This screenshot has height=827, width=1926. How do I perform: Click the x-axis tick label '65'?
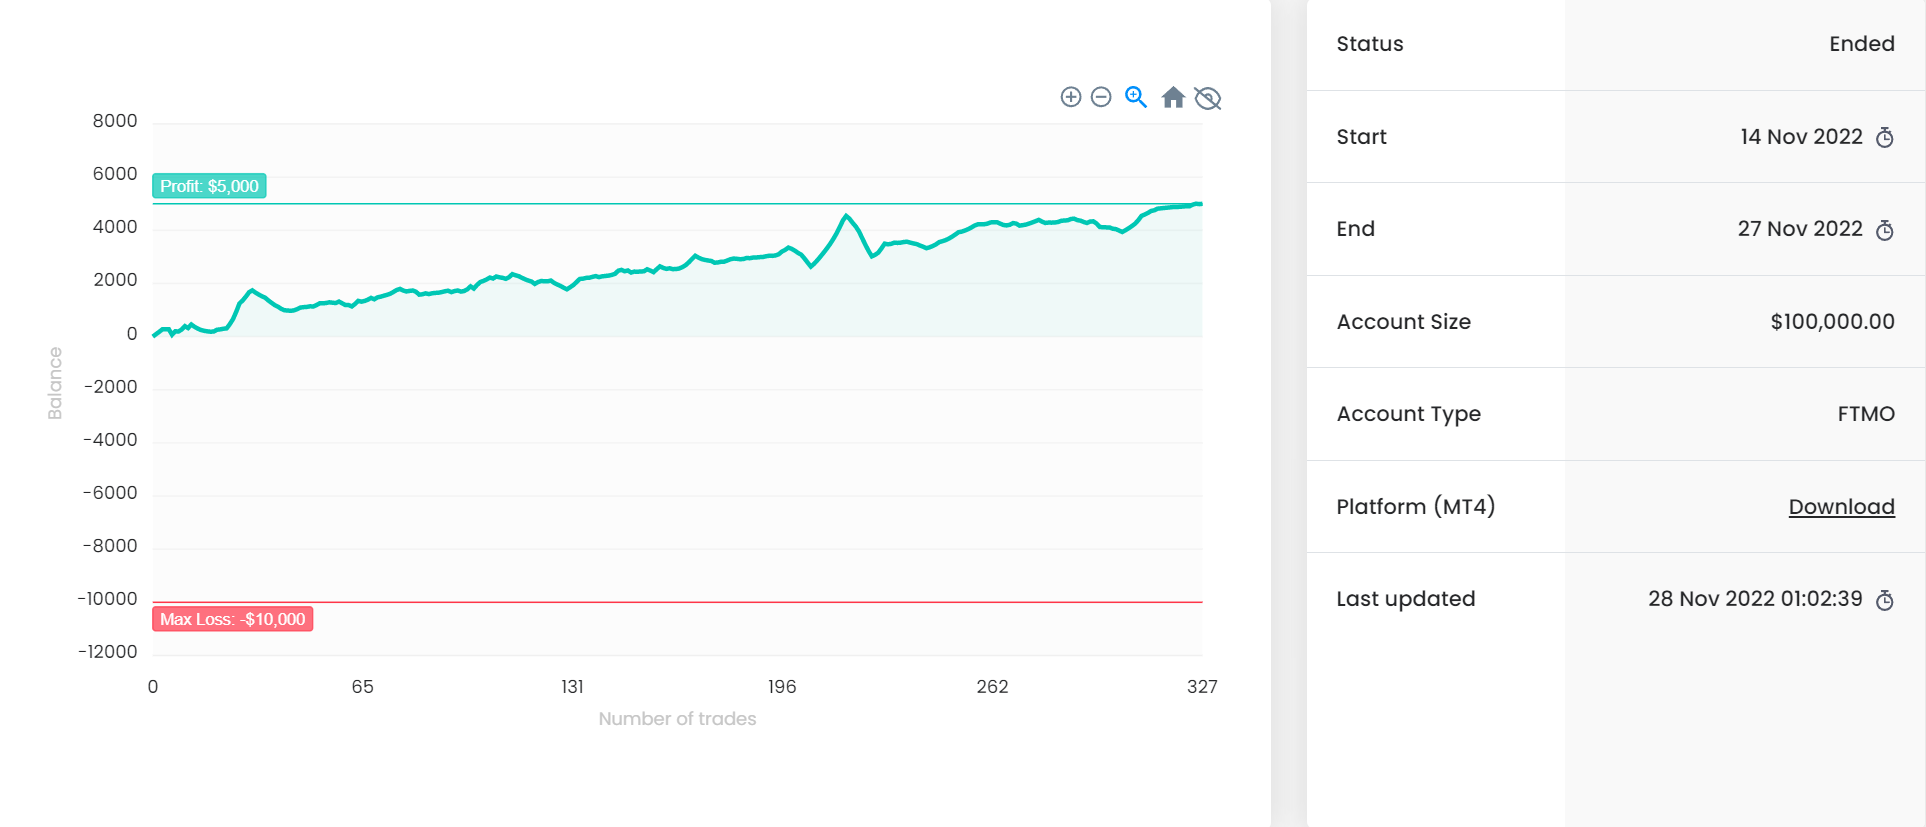pos(362,687)
